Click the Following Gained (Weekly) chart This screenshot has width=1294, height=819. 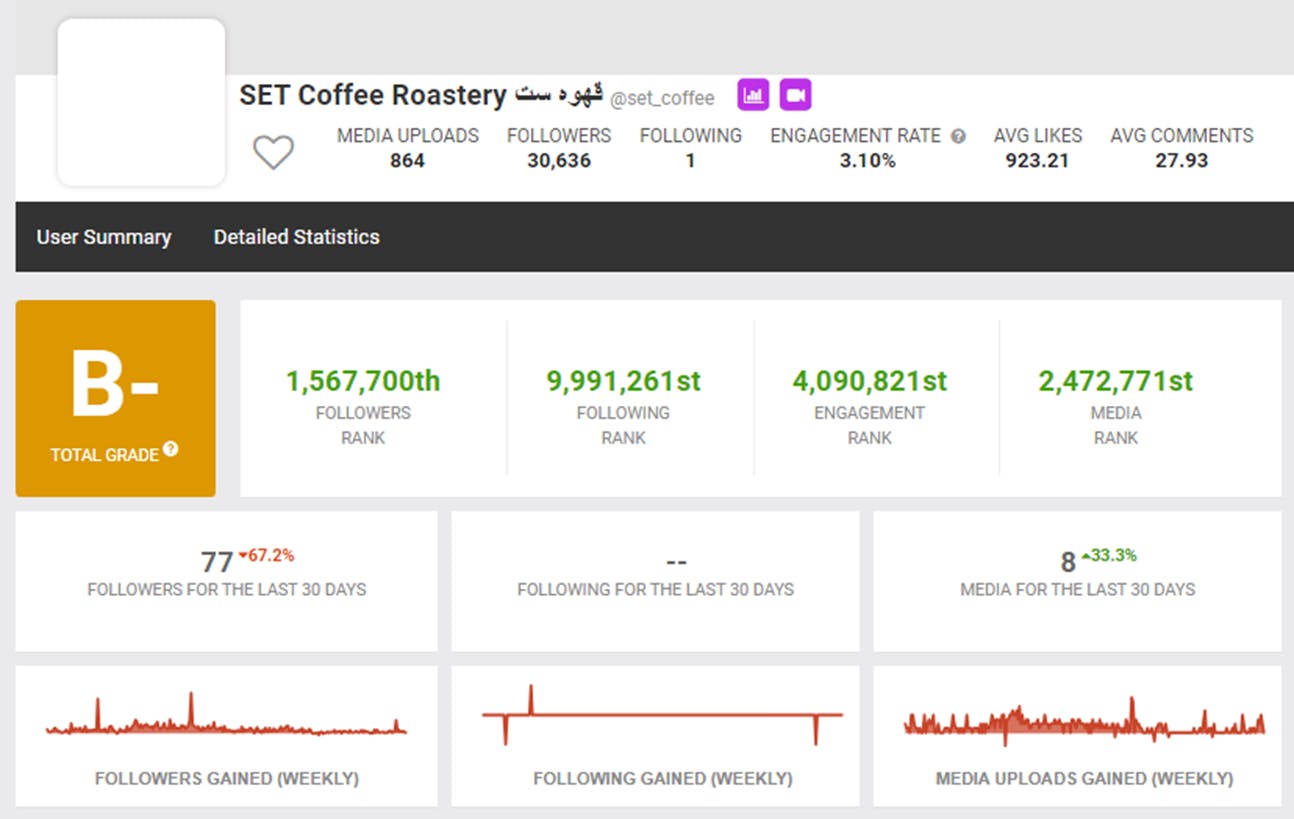click(x=662, y=715)
